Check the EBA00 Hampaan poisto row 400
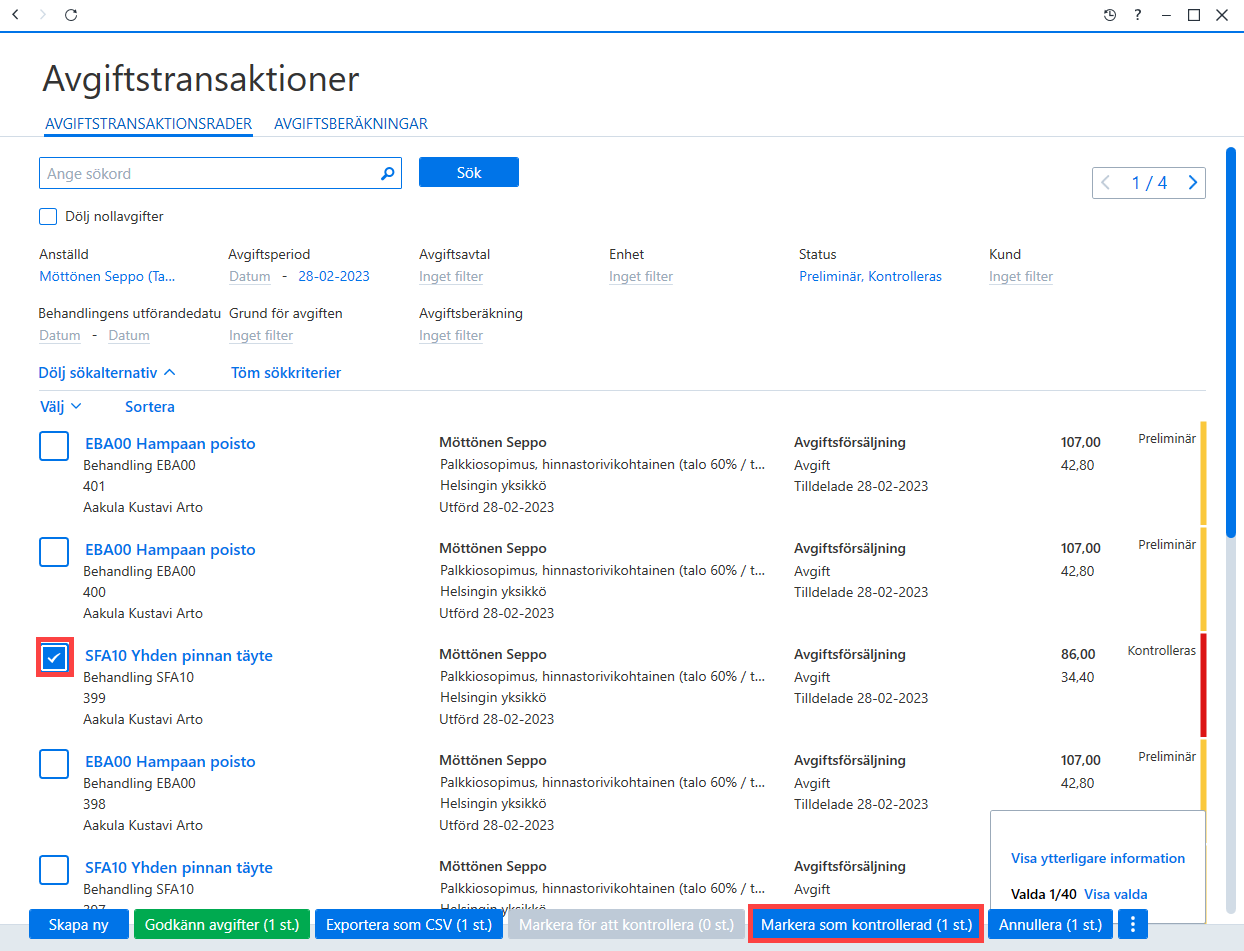Image resolution: width=1244 pixels, height=951 pixels. tap(54, 551)
